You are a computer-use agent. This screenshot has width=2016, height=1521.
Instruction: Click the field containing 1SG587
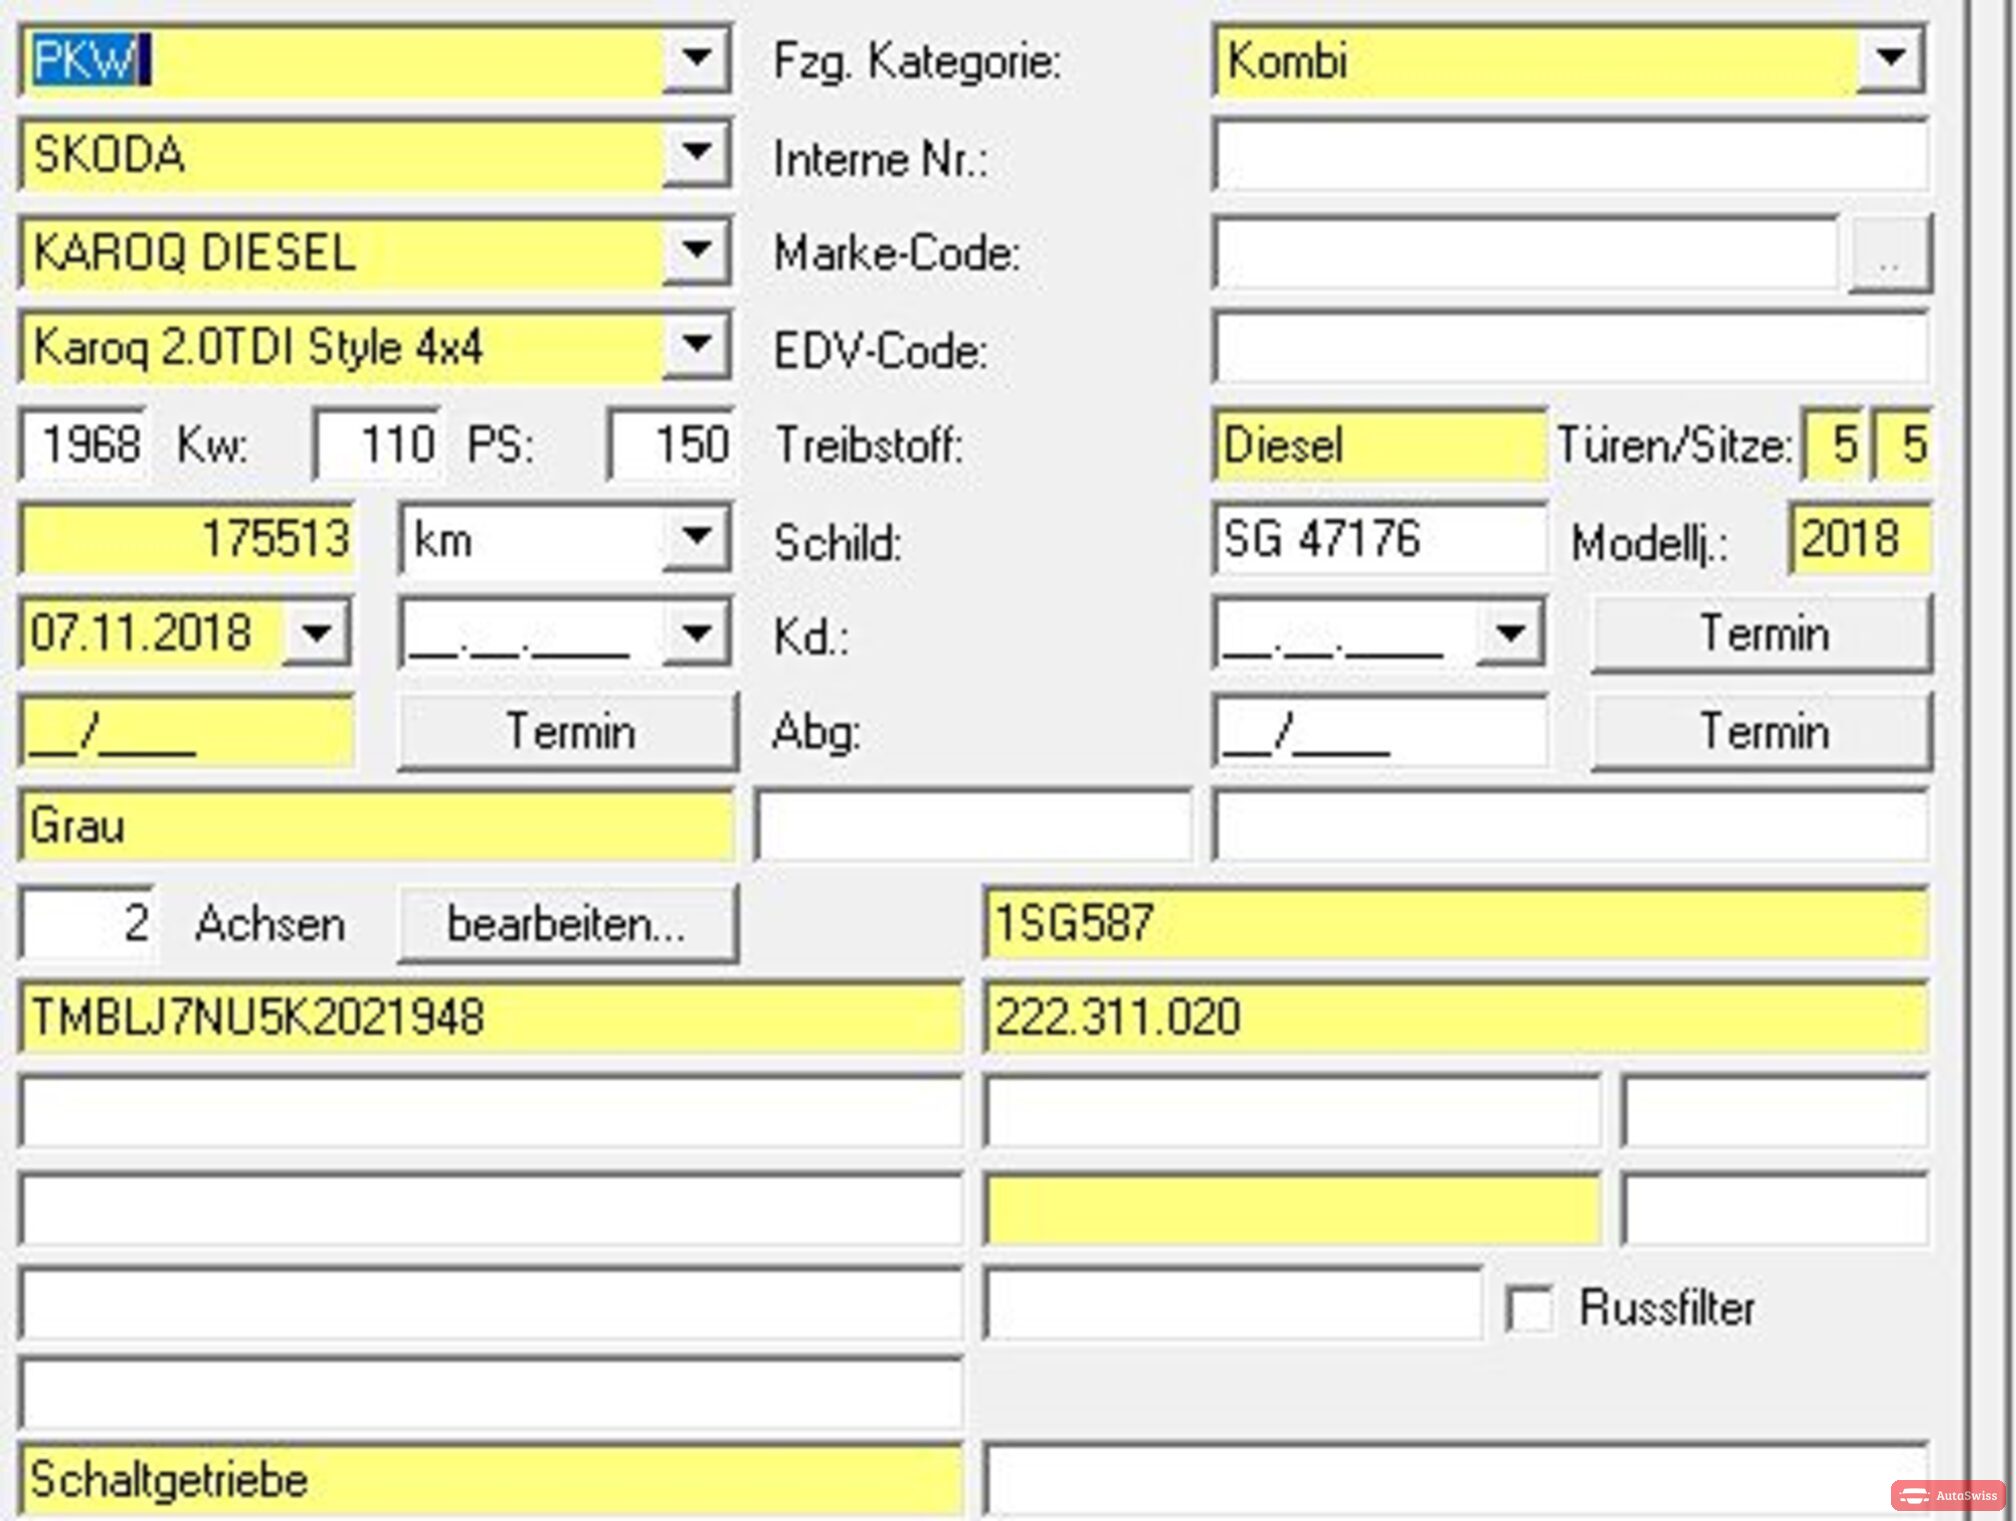click(x=1455, y=922)
